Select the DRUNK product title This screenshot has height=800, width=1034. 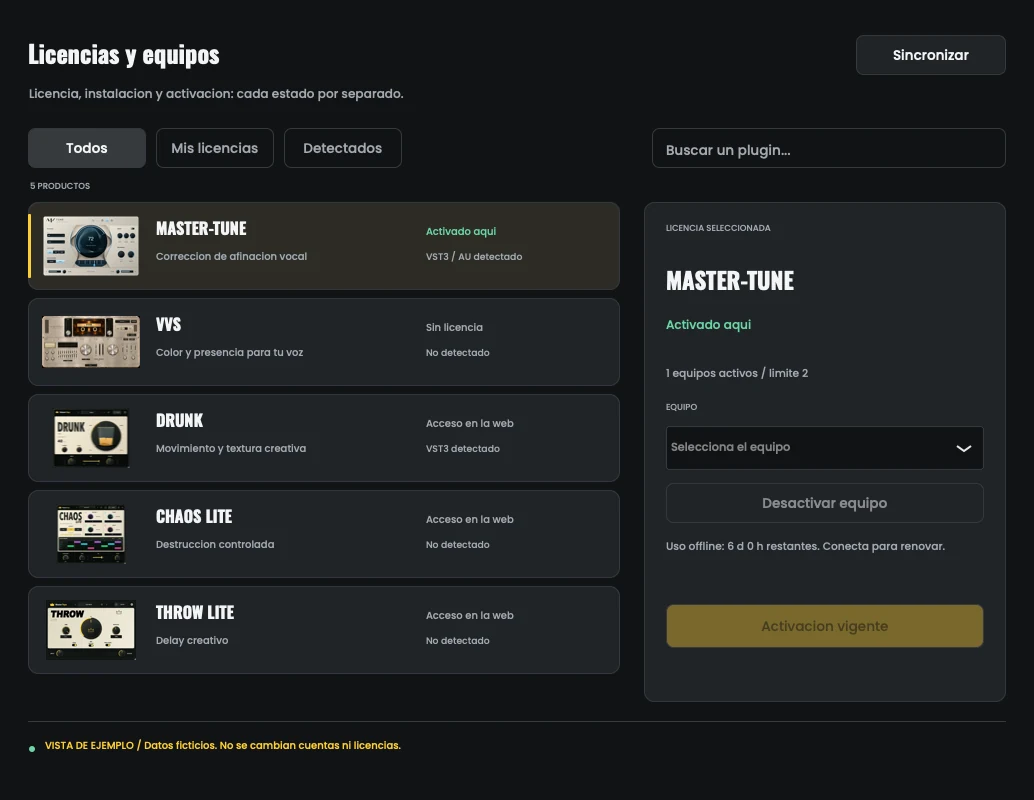[179, 420]
